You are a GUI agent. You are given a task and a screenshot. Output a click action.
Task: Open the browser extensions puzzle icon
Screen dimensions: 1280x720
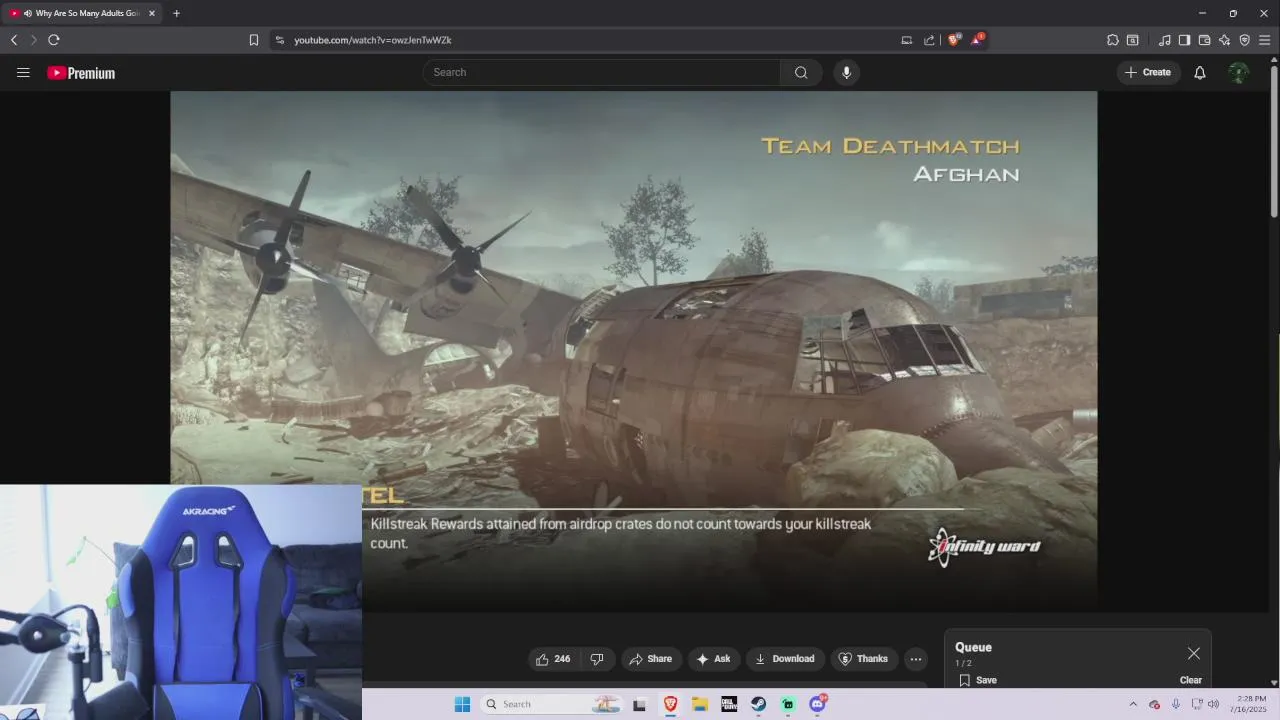(1113, 40)
